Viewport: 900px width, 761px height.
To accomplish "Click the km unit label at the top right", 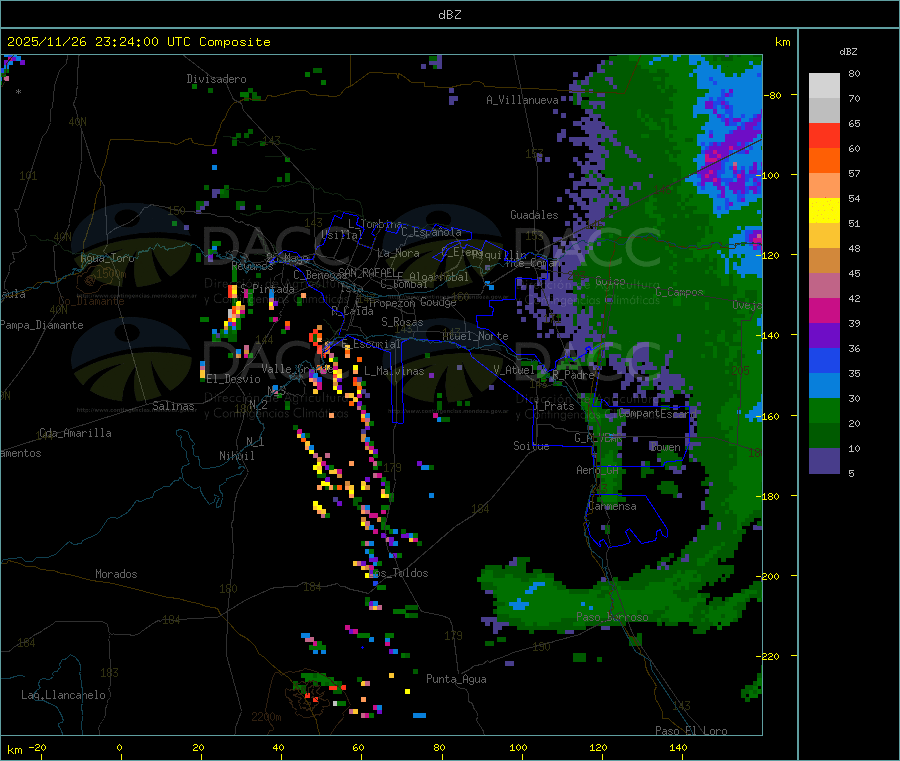I will [x=782, y=42].
